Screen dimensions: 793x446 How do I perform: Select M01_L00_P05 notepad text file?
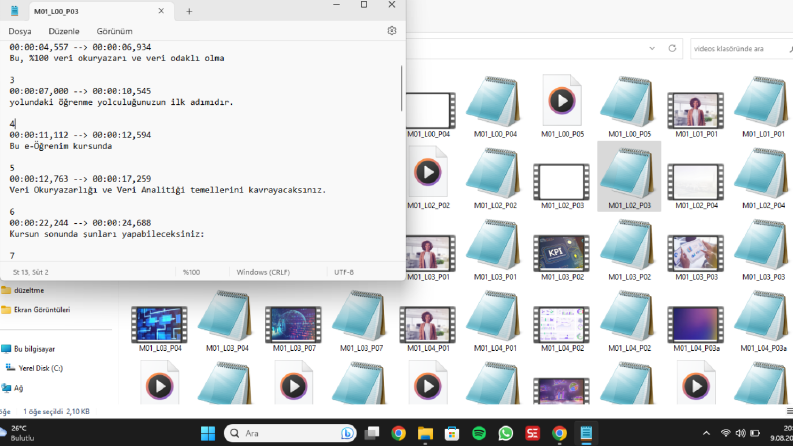(x=629, y=107)
